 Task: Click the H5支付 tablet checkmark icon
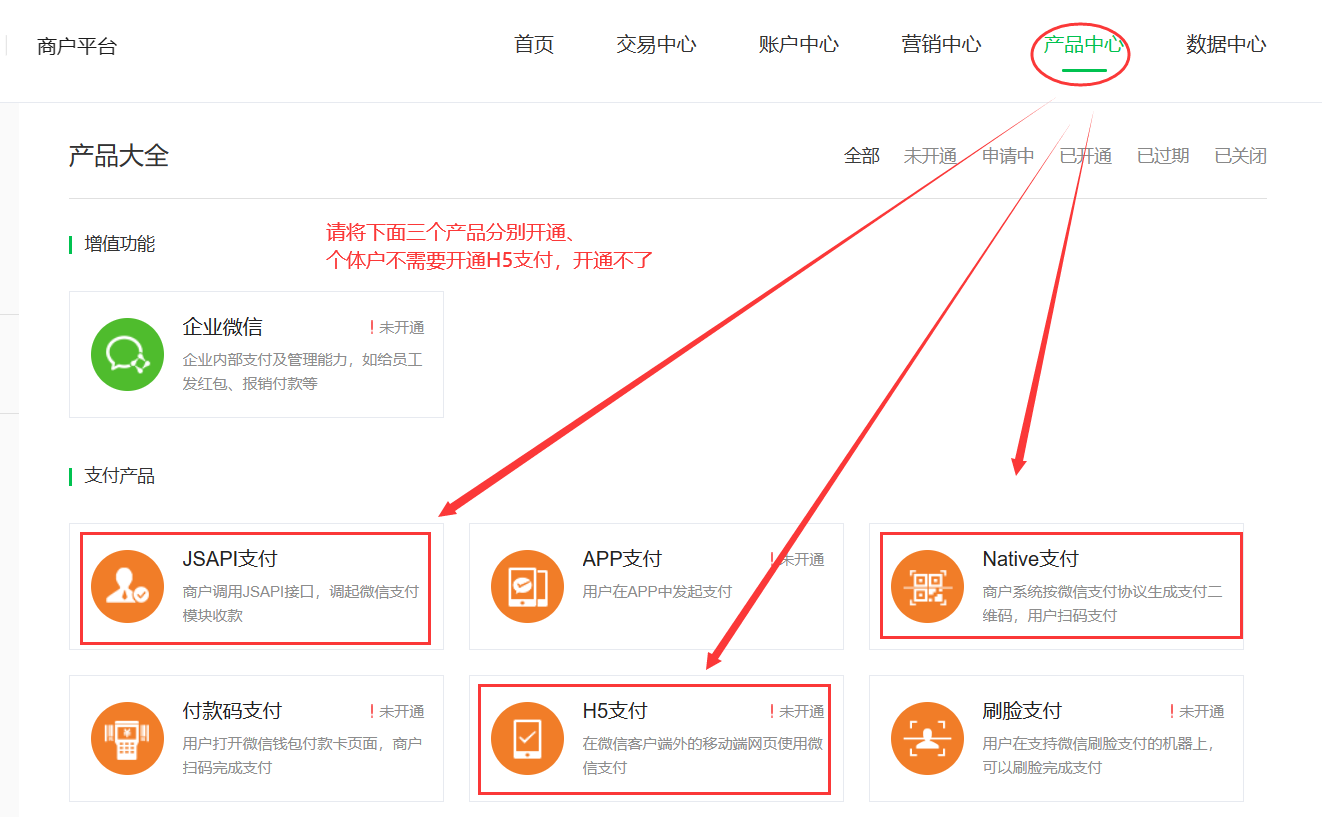point(527,738)
